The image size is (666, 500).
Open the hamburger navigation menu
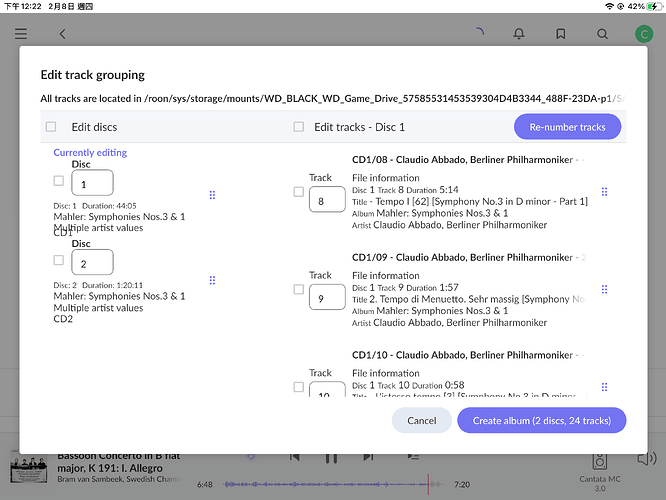[x=21, y=34]
